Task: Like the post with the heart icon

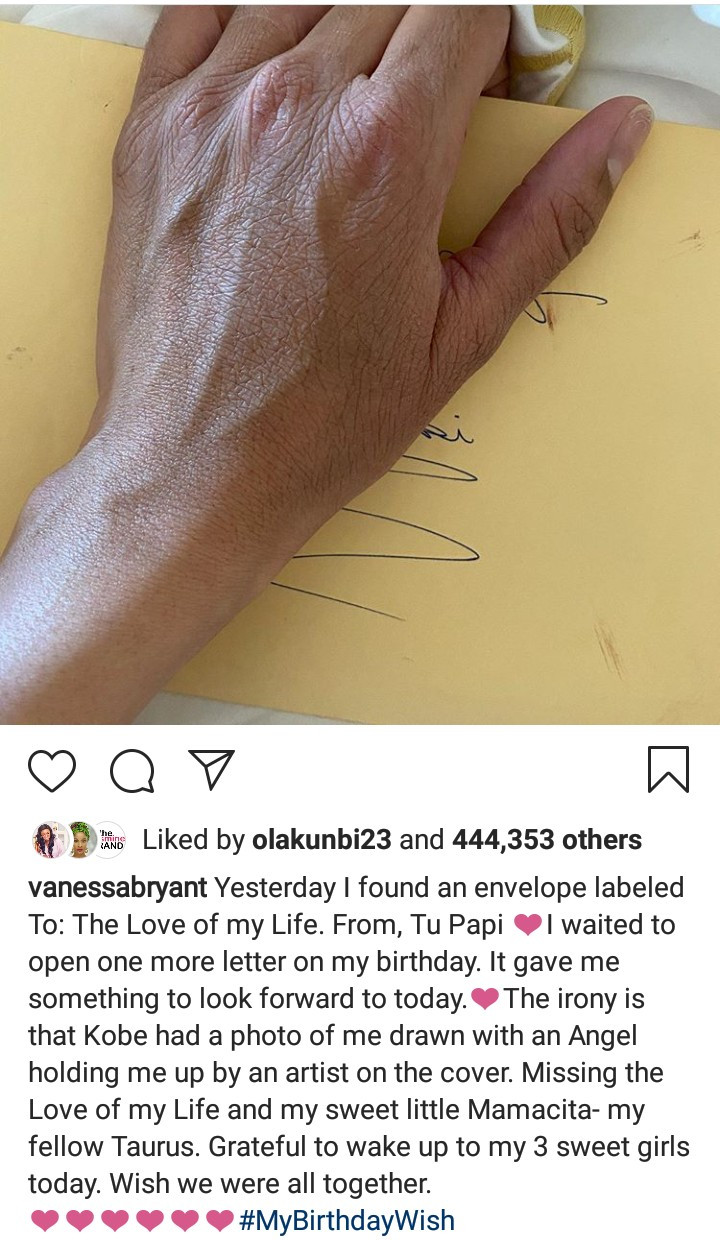Action: pyautogui.click(x=52, y=771)
